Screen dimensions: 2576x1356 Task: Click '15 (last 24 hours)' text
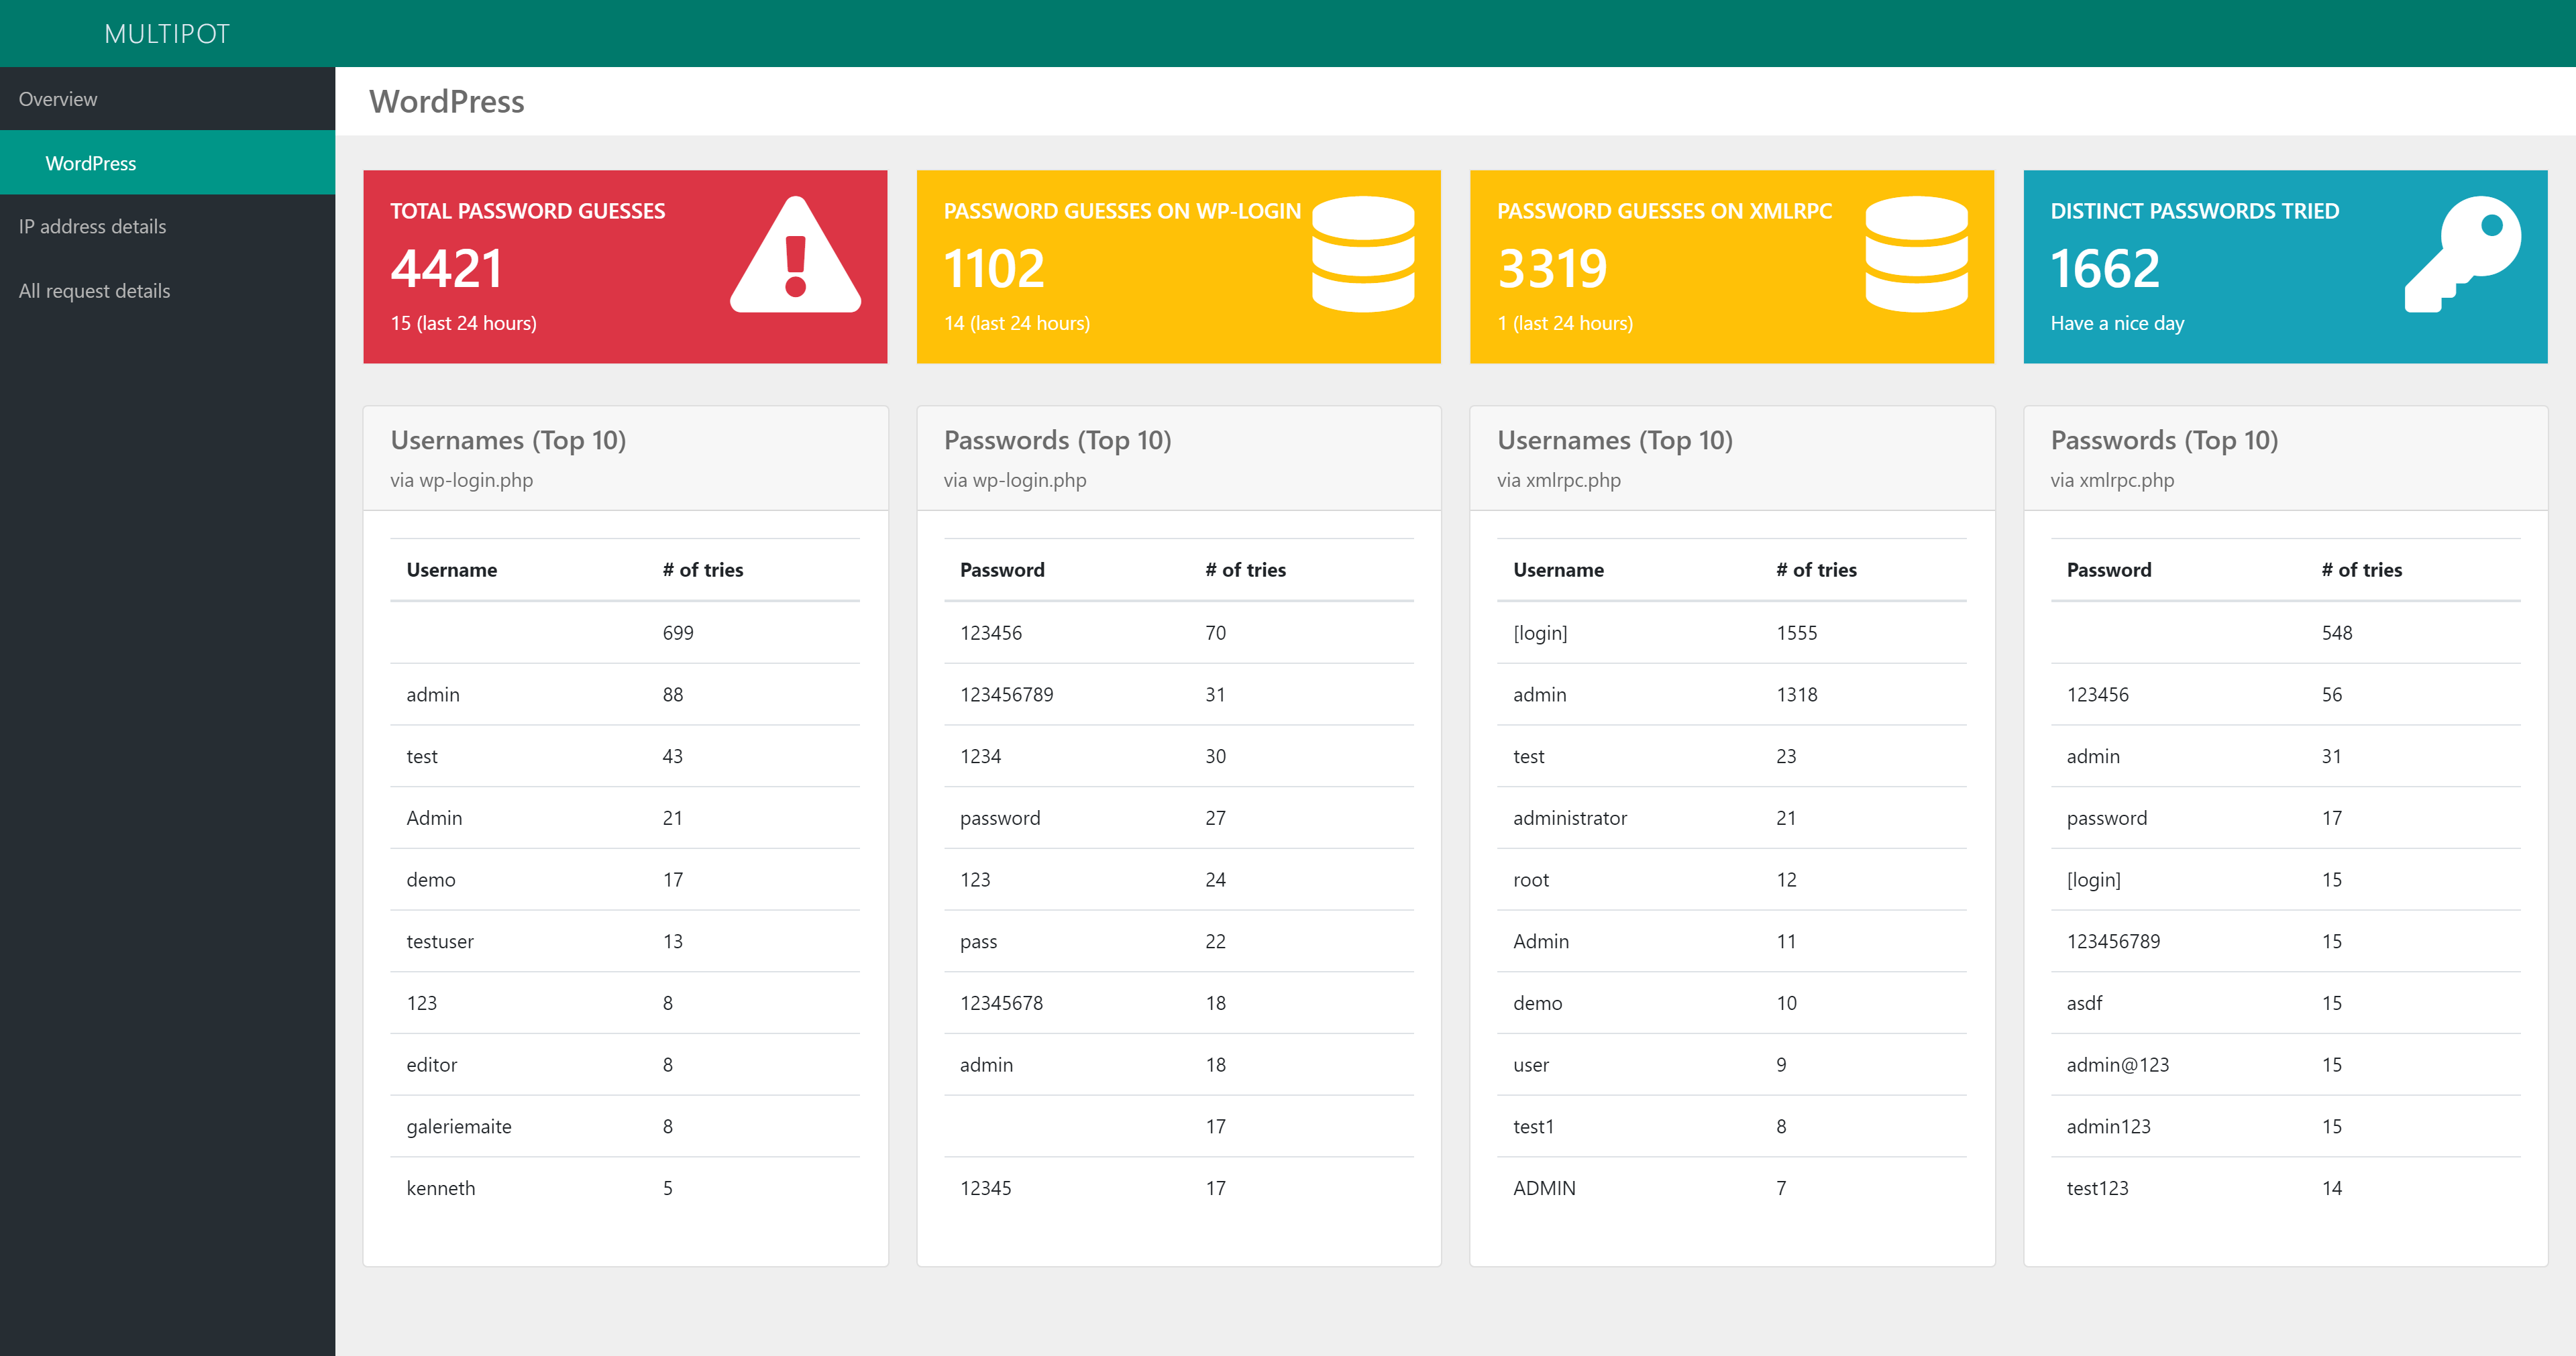pyautogui.click(x=463, y=323)
